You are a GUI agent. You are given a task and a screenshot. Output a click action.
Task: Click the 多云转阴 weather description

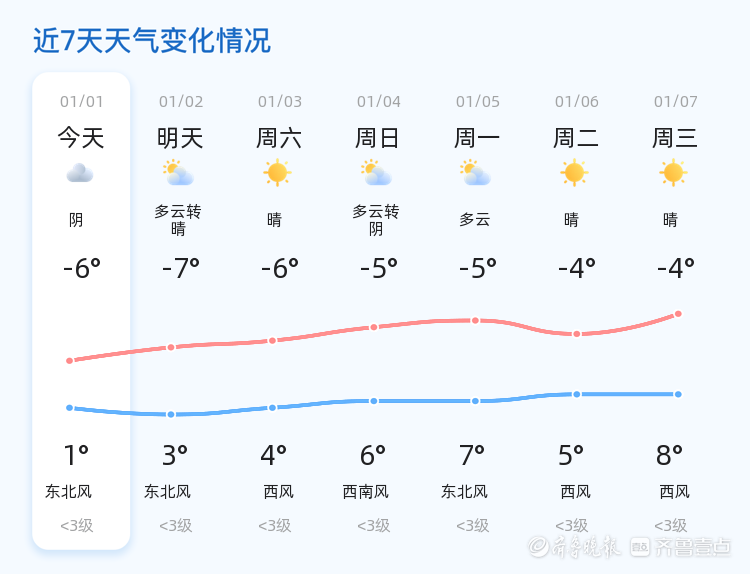pyautogui.click(x=376, y=220)
